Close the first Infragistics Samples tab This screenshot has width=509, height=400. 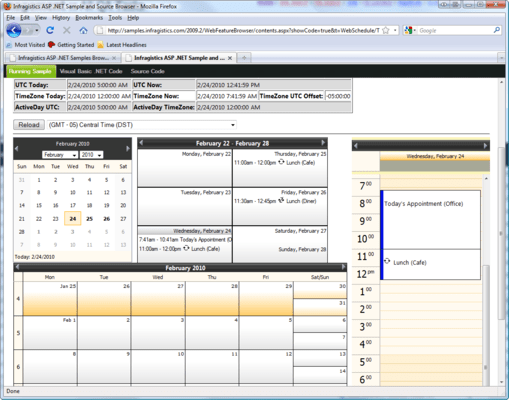tap(114, 58)
